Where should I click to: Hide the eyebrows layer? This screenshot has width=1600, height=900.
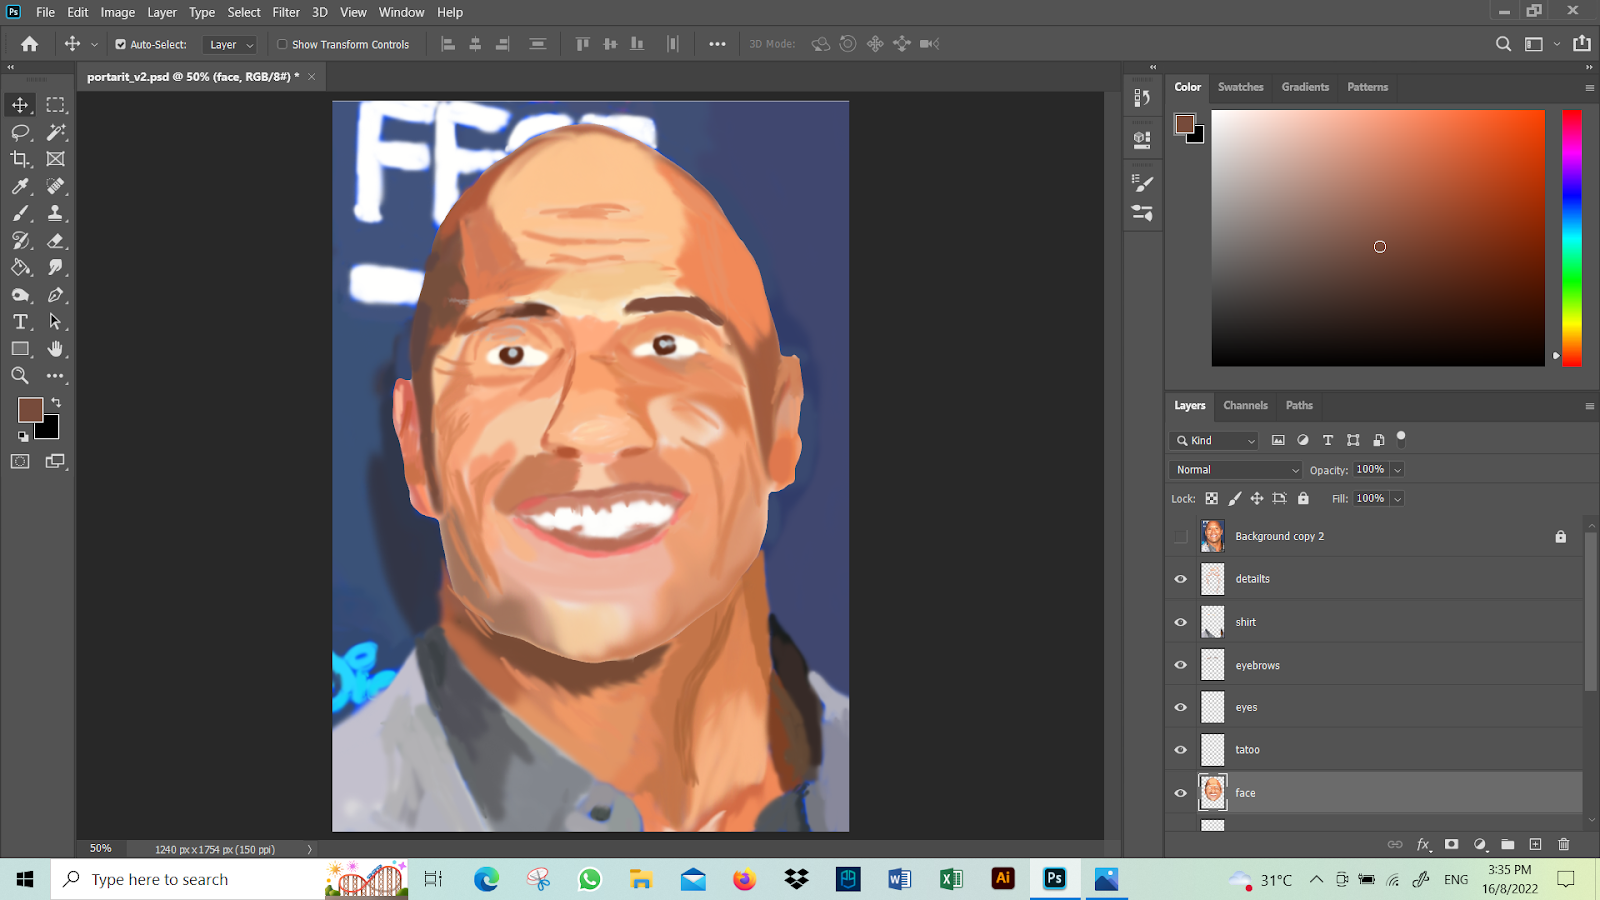pyautogui.click(x=1181, y=665)
